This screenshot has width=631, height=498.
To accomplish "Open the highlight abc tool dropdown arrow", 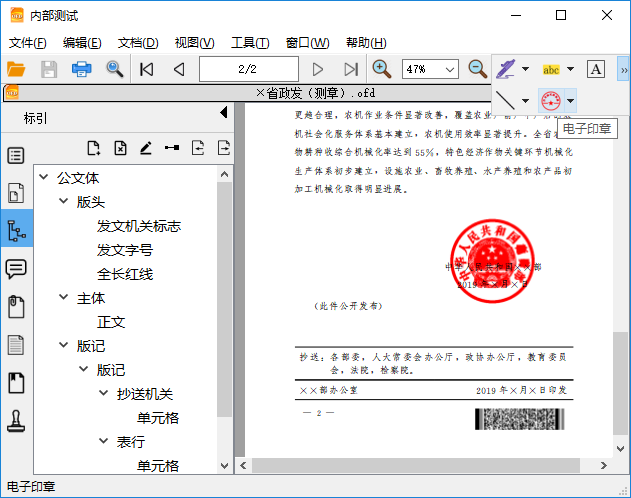I will coord(570,69).
